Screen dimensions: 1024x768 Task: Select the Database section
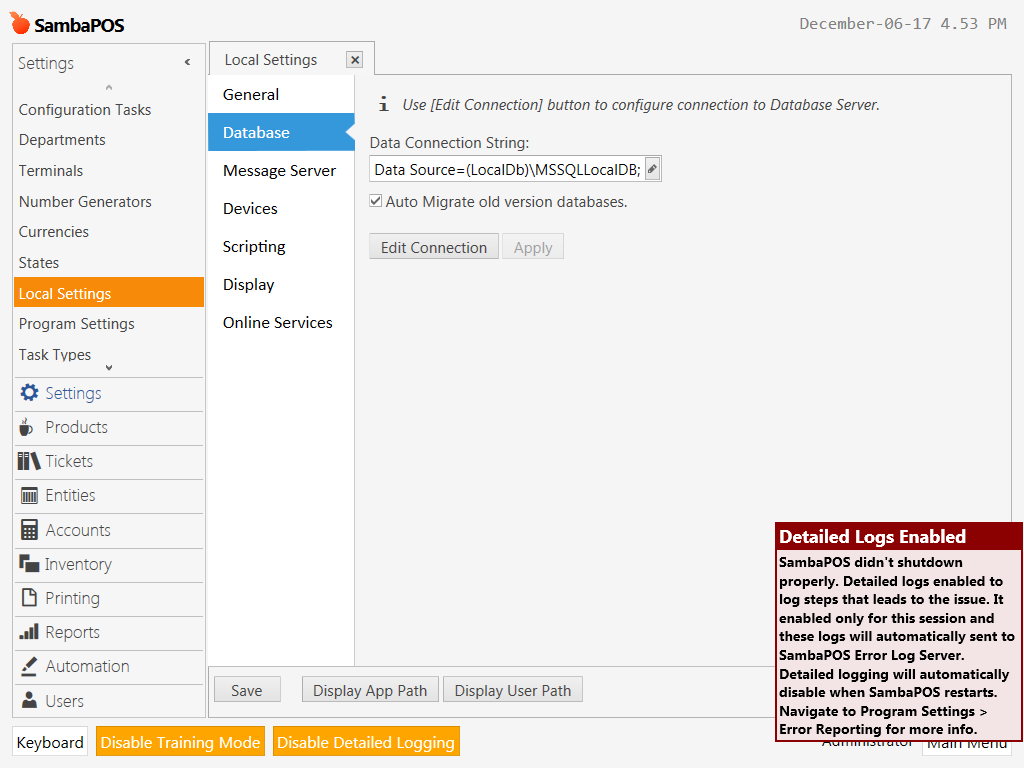coord(281,132)
